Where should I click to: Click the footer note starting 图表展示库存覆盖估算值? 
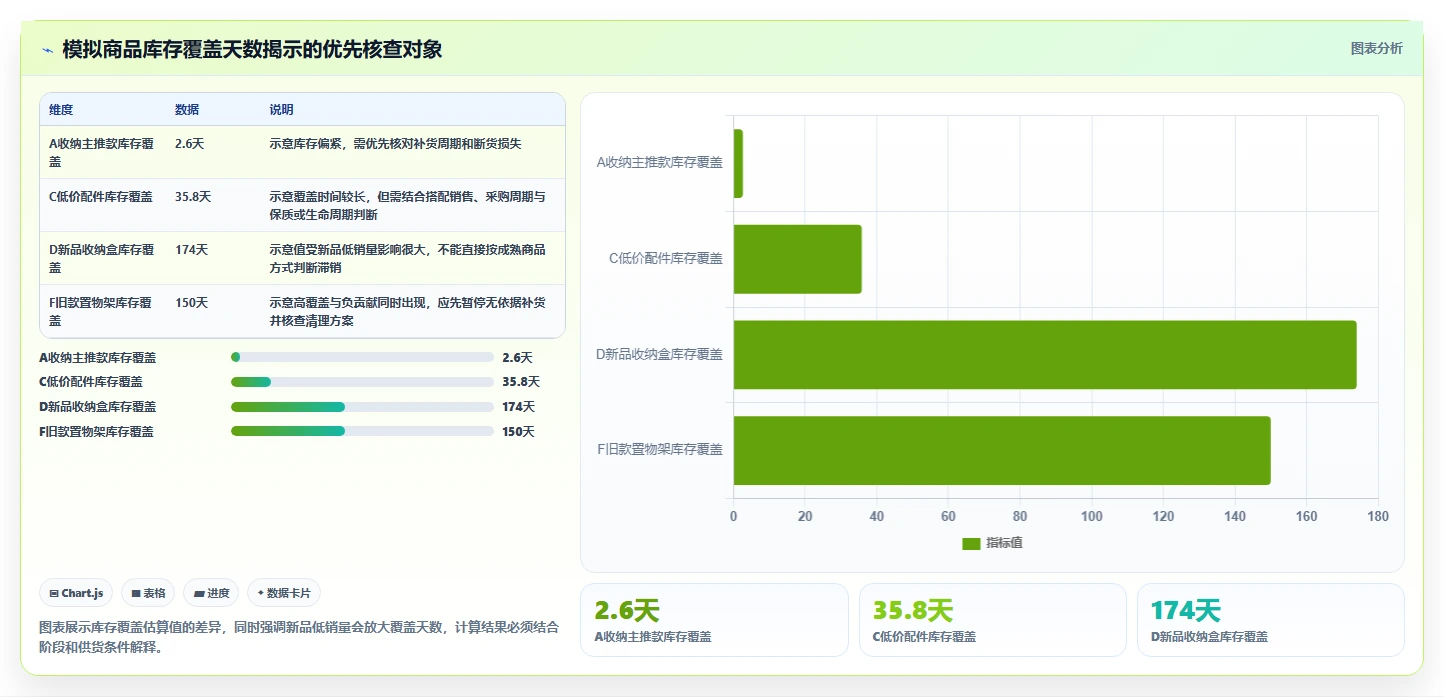299,637
